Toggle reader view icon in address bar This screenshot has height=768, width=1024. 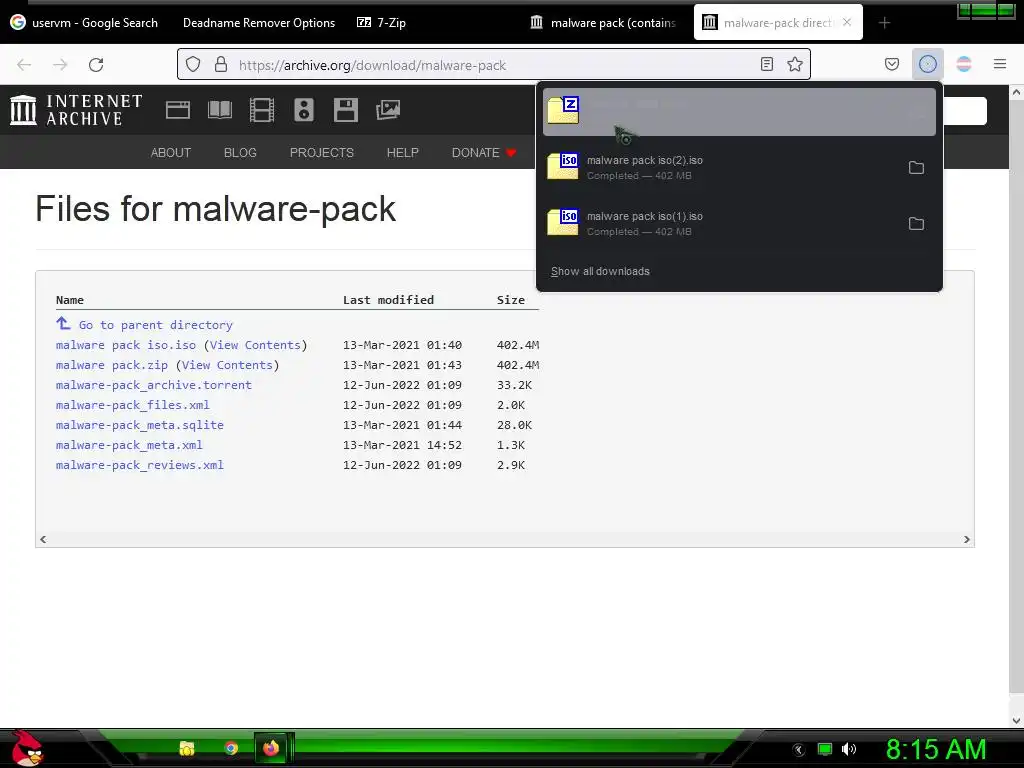(767, 64)
